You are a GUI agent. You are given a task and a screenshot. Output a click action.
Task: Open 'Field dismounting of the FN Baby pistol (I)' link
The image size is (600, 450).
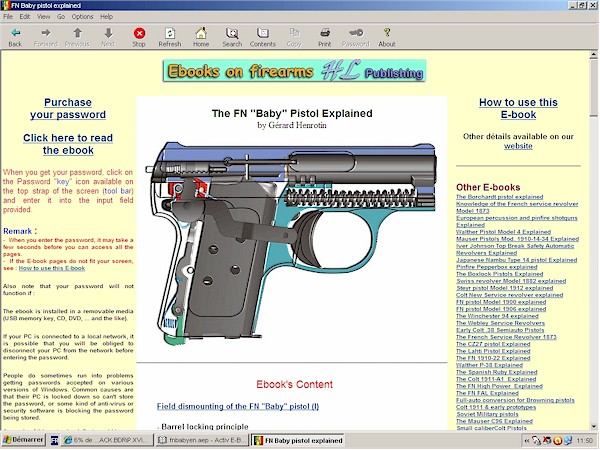[238, 406]
